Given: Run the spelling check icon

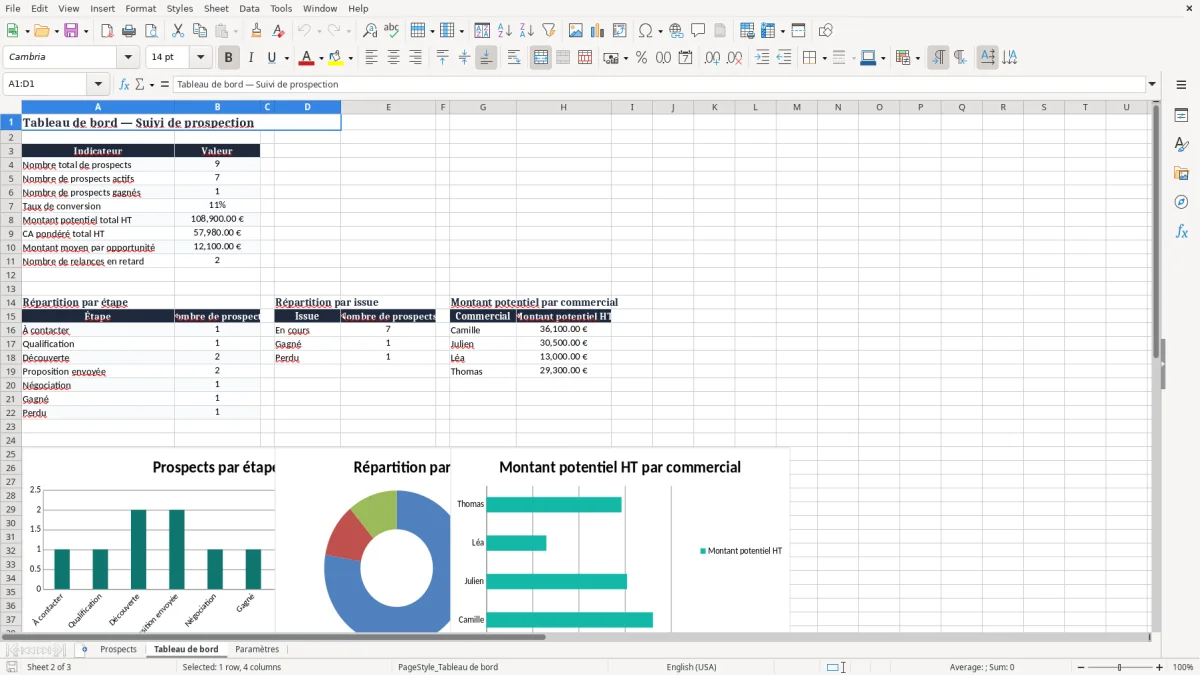Looking at the screenshot, I should click(x=392, y=31).
